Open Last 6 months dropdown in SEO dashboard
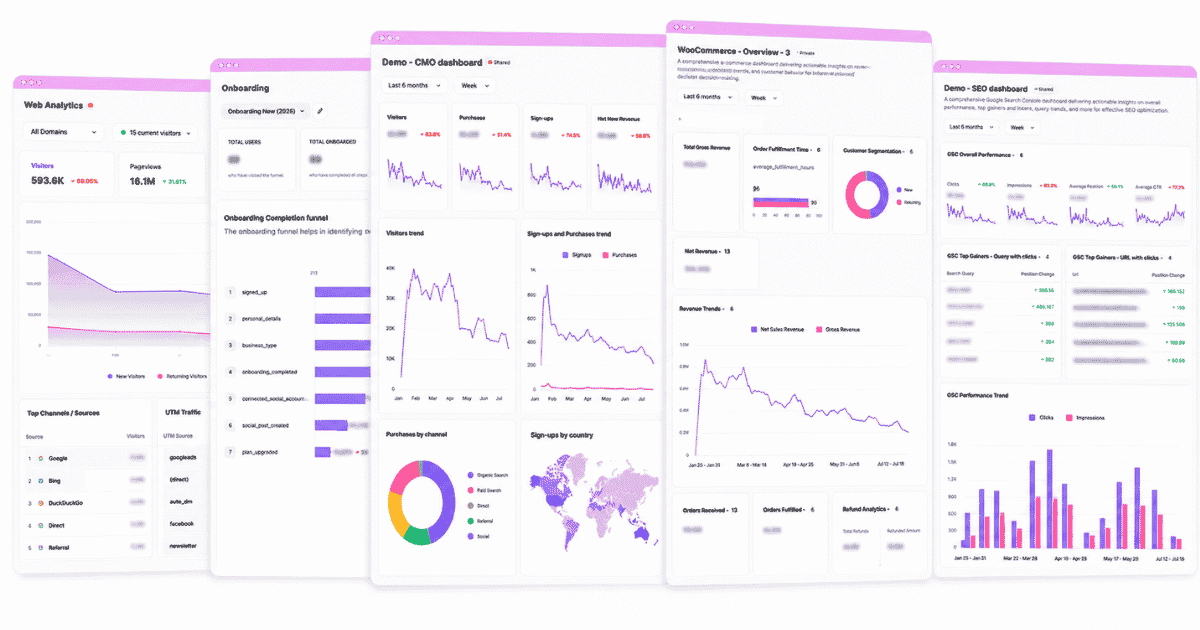1200x630 pixels. click(x=971, y=127)
